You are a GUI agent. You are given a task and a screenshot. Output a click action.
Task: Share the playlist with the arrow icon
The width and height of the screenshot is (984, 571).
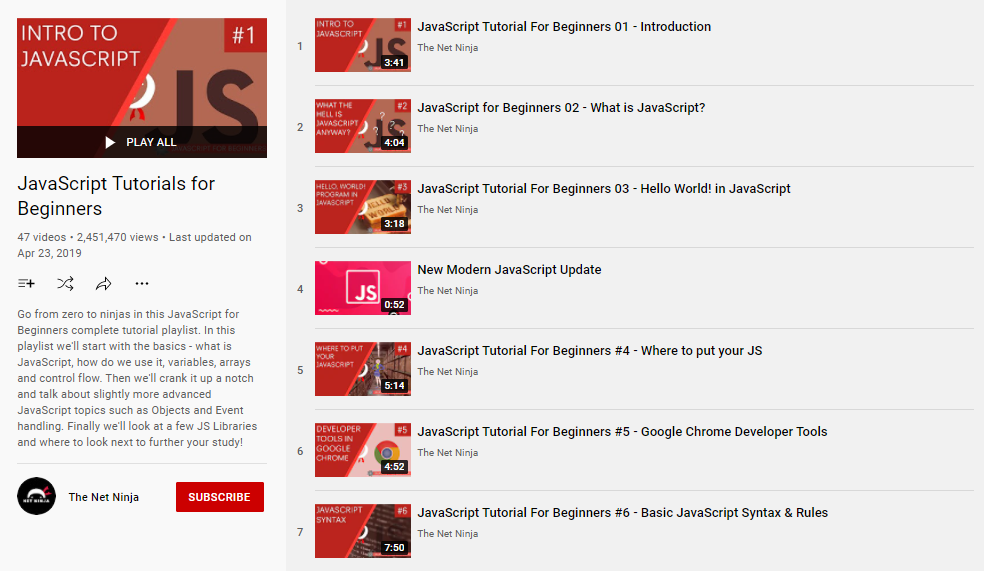[104, 284]
